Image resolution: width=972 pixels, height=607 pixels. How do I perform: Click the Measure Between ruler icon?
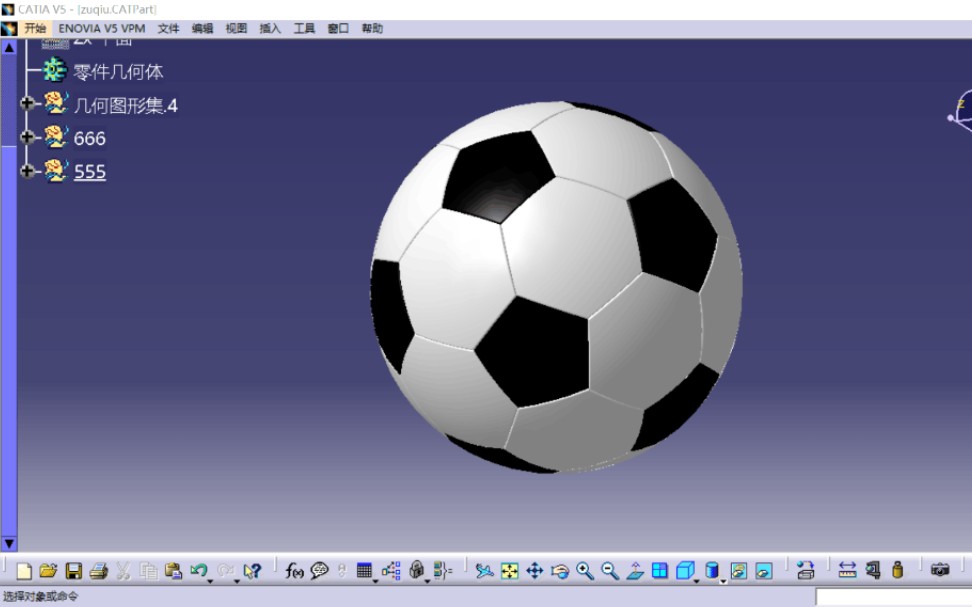coord(847,570)
